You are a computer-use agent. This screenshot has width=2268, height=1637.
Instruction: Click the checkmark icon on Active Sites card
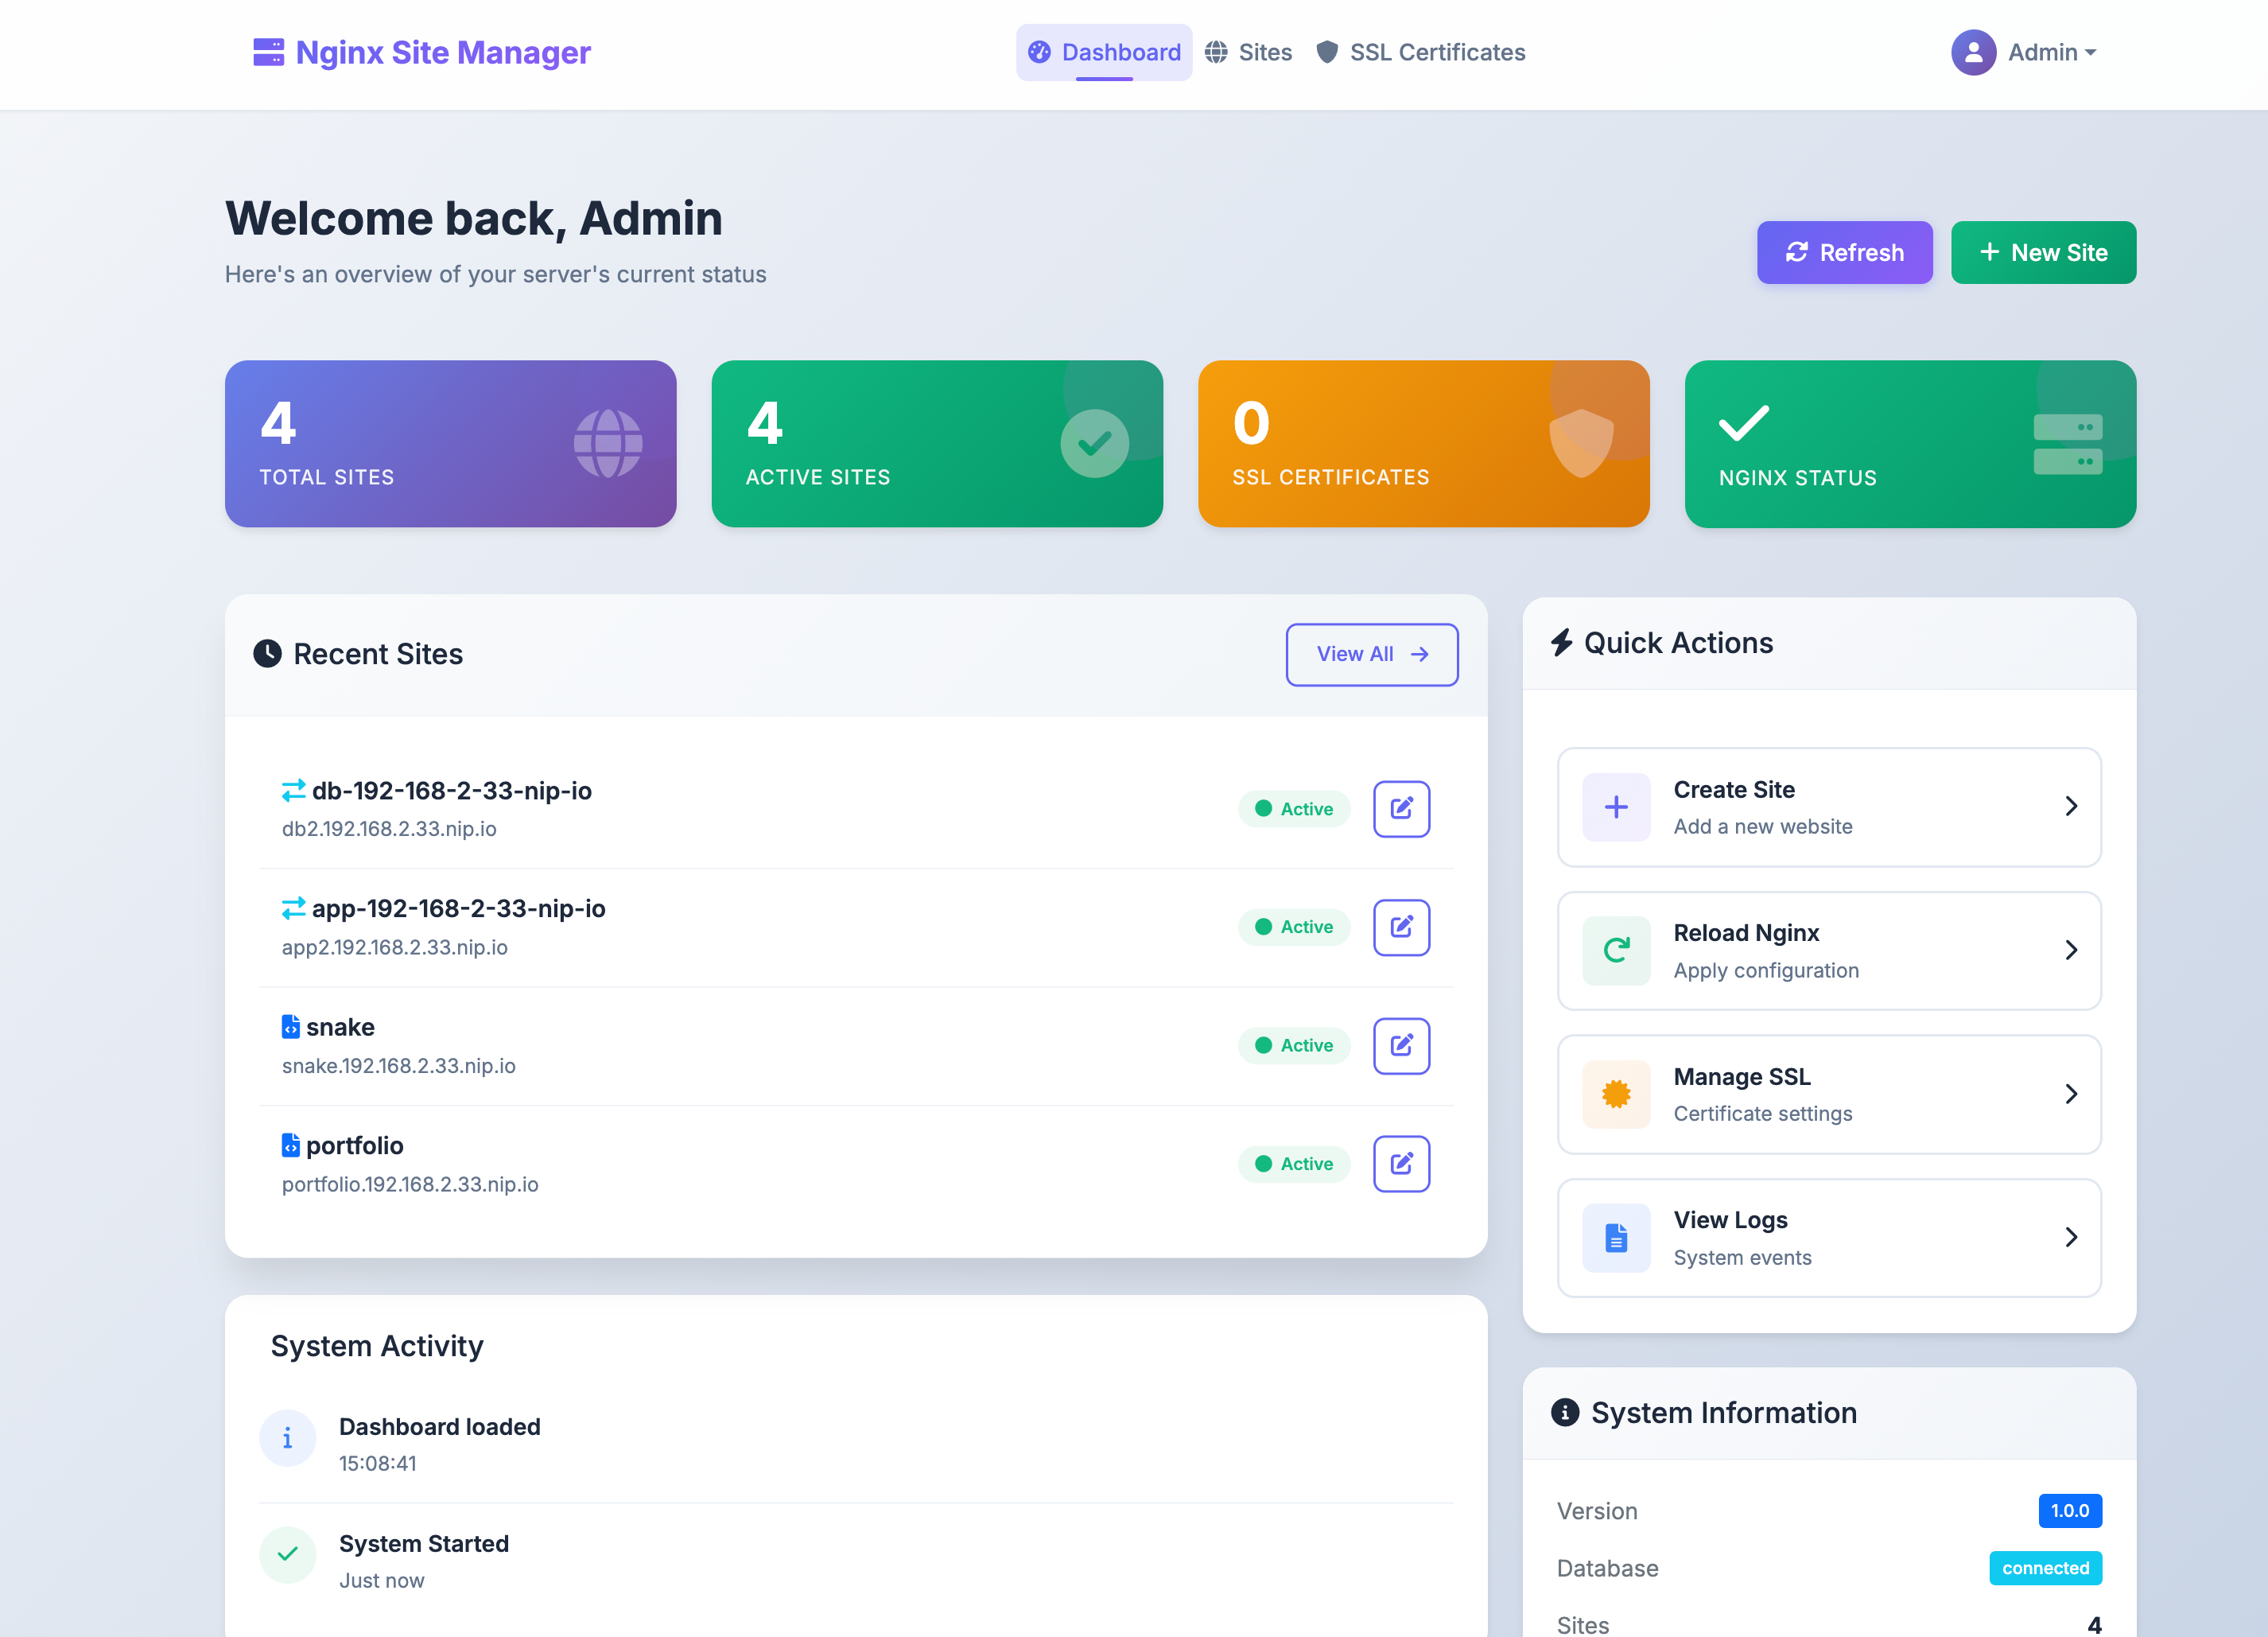point(1095,443)
